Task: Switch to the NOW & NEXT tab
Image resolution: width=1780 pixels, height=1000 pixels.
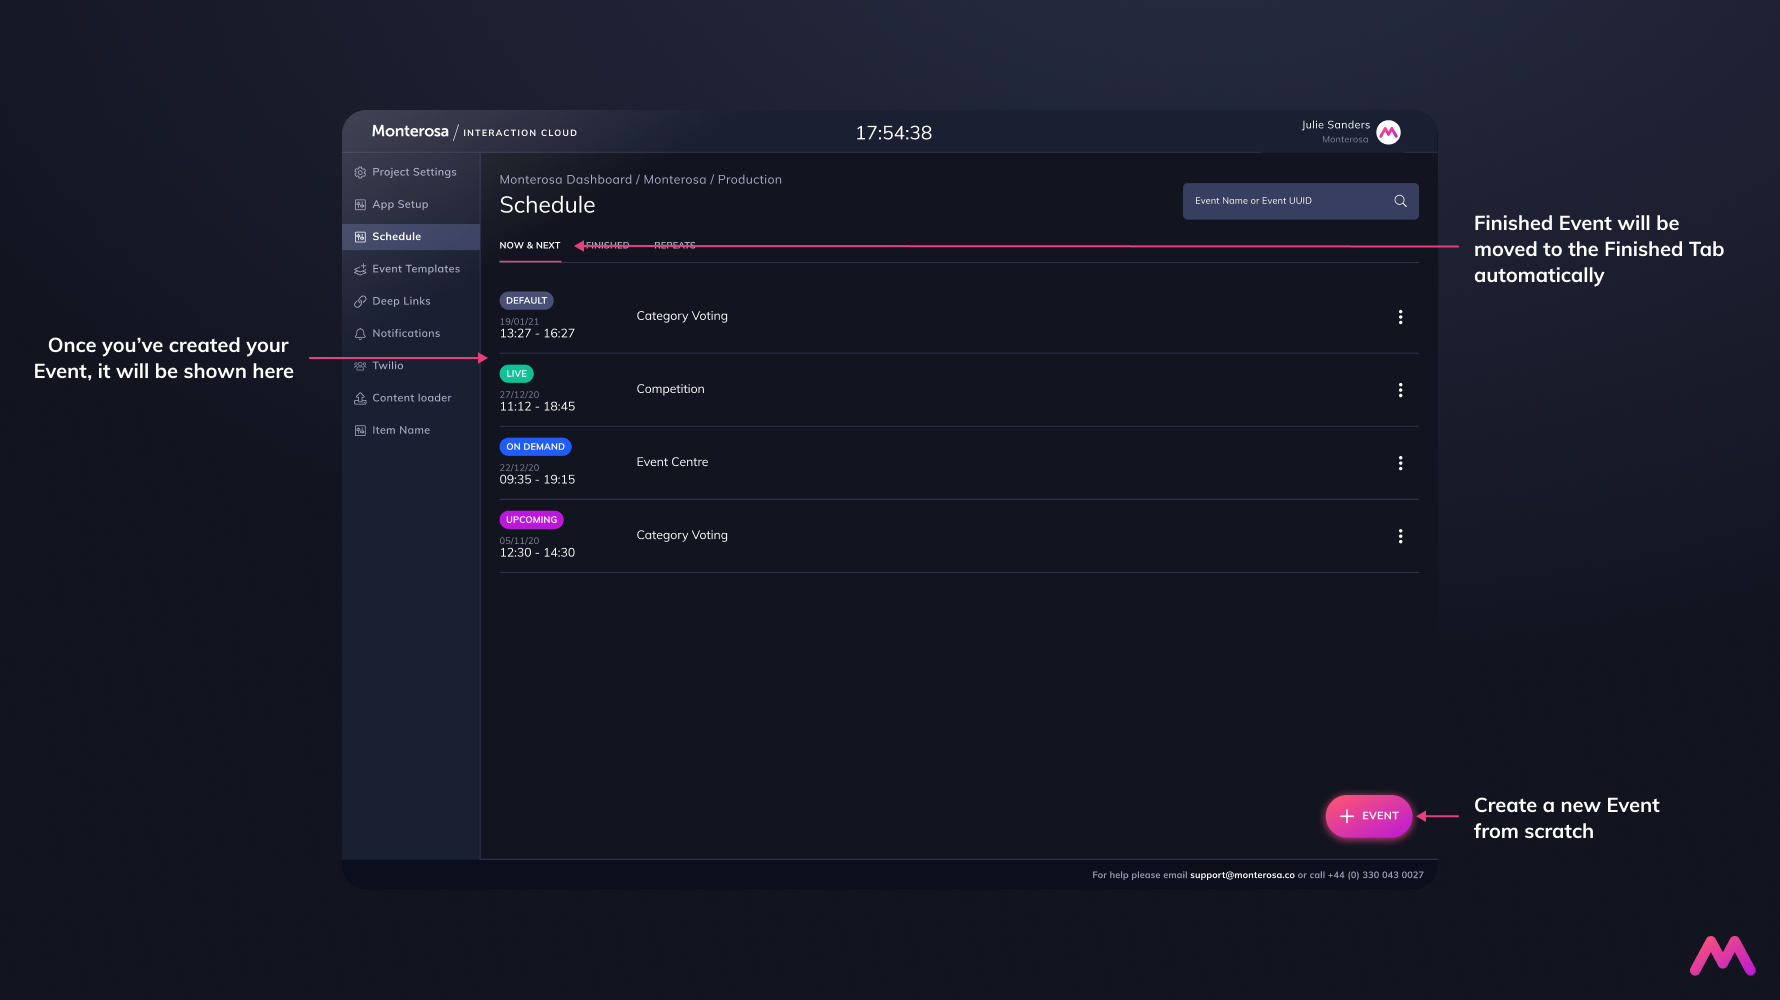Action: coord(530,246)
